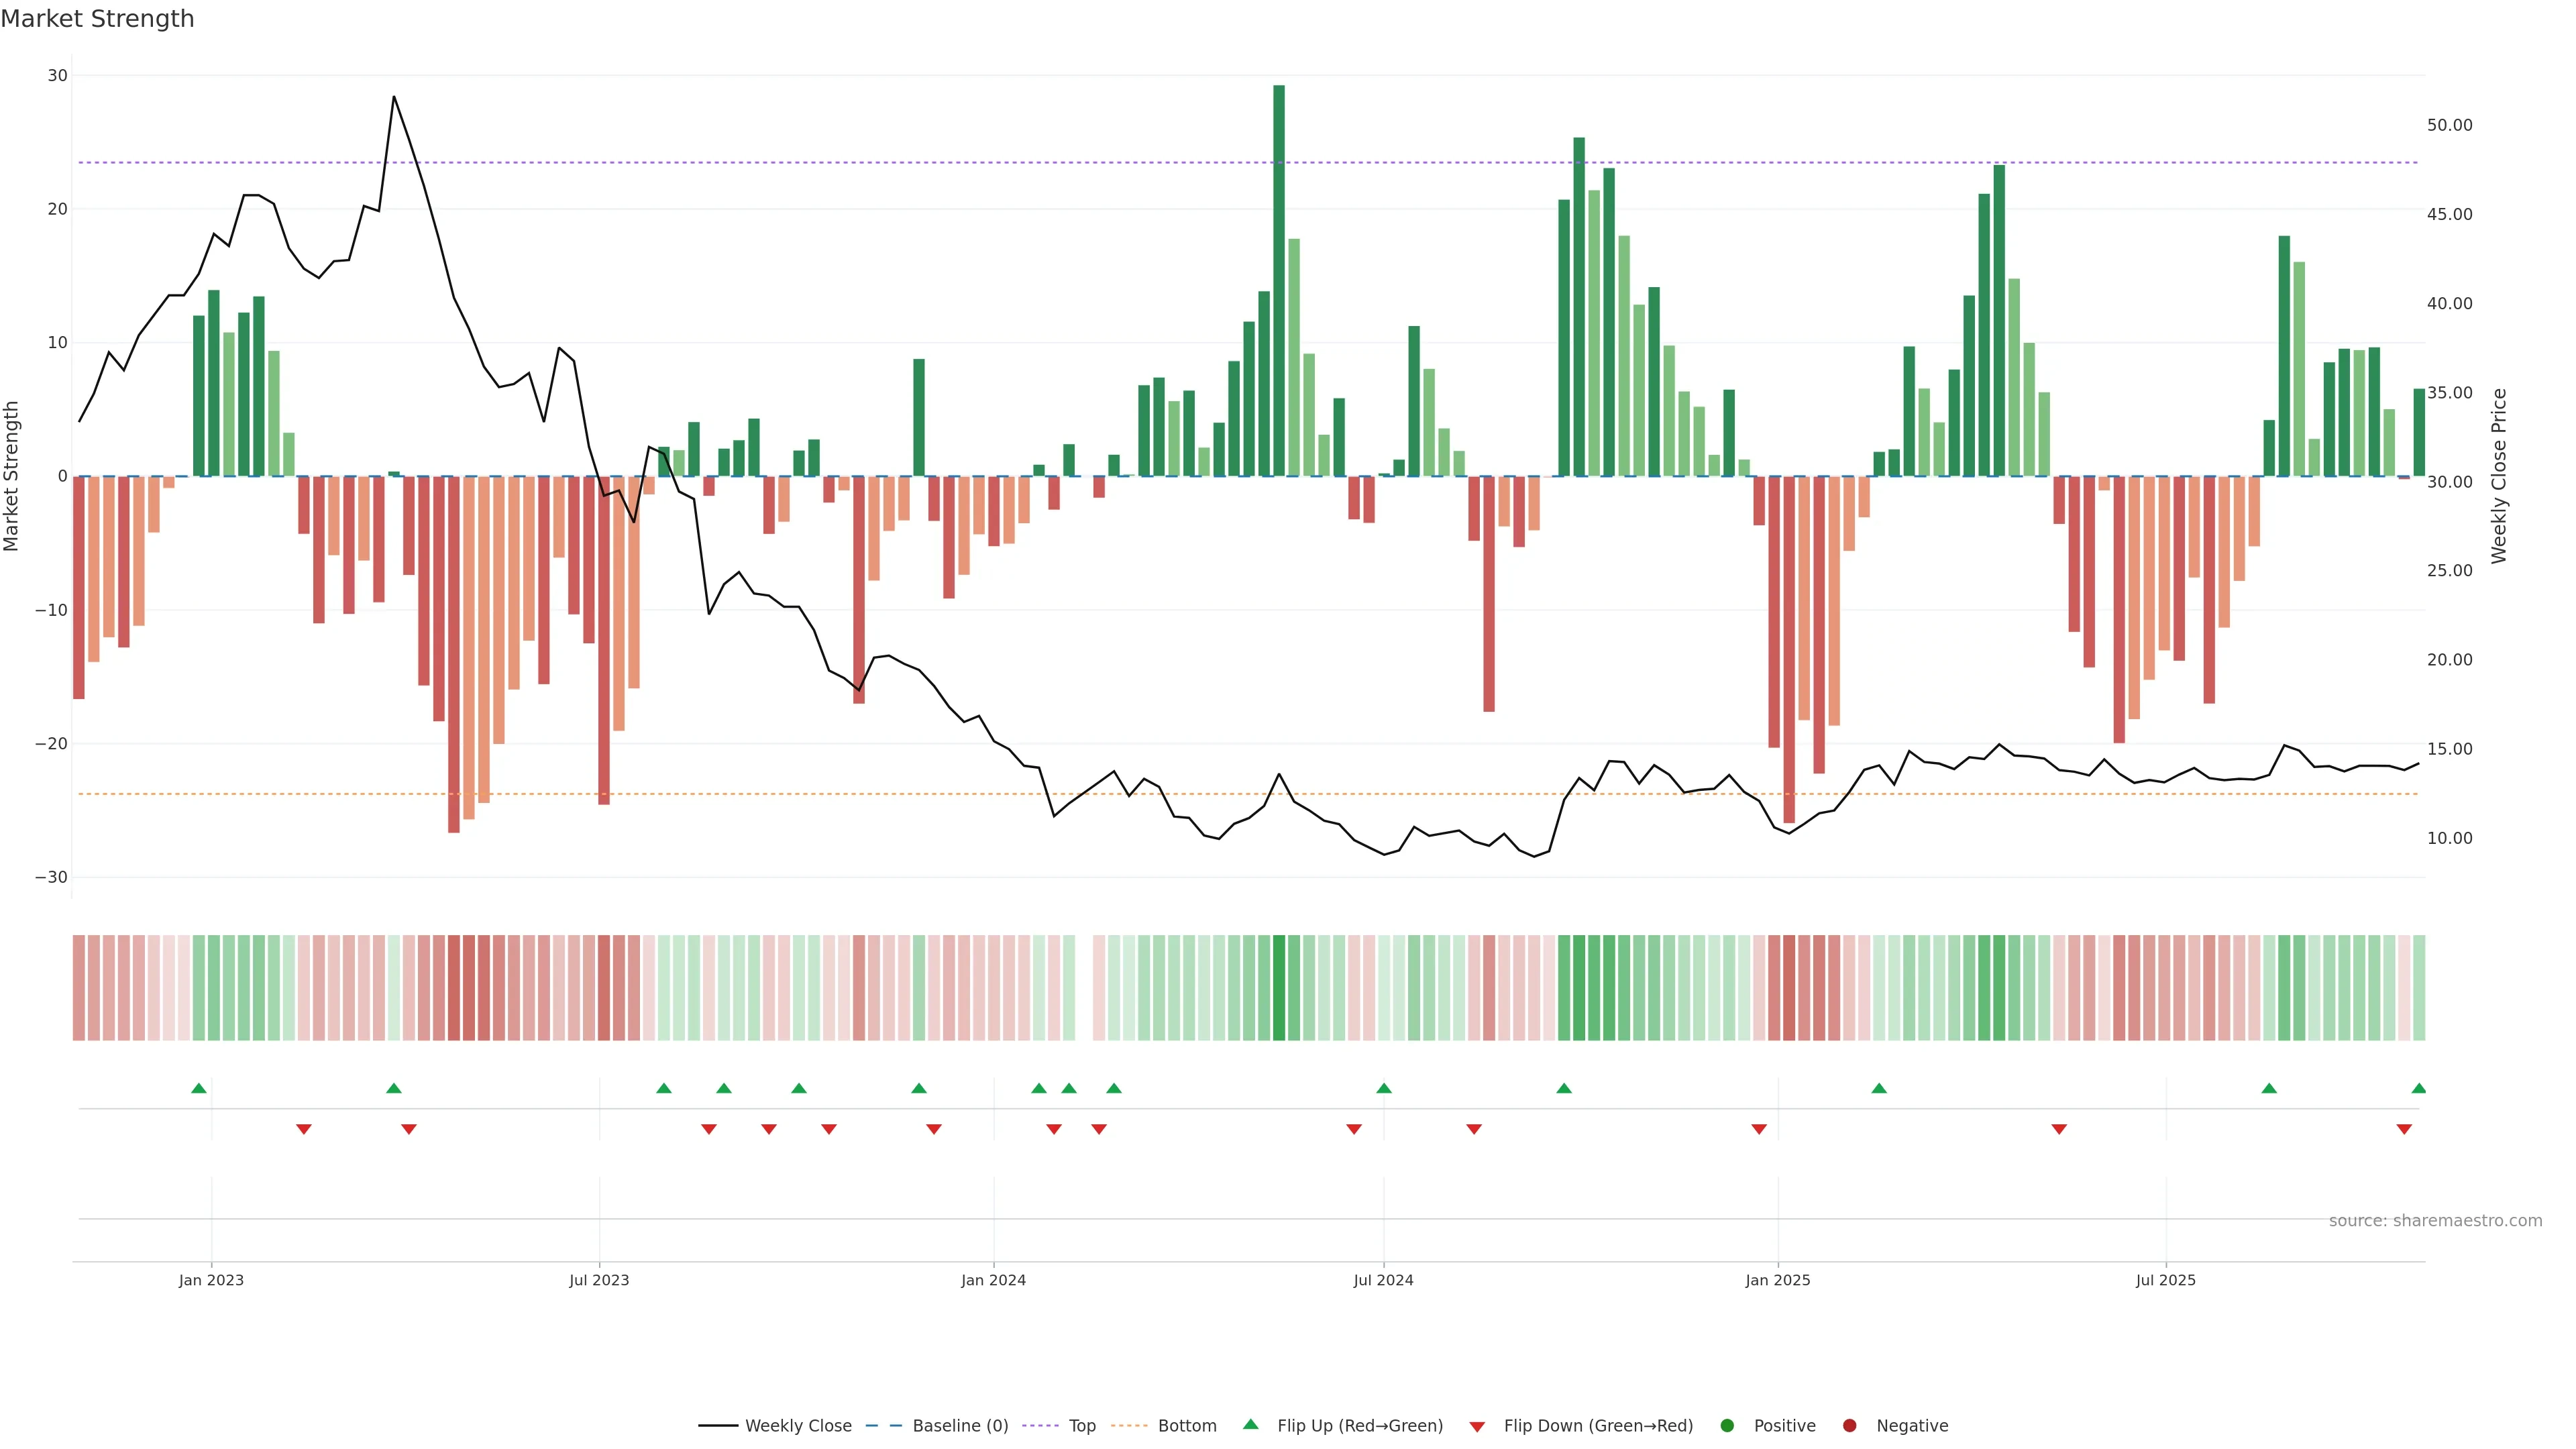The image size is (2576, 1449).
Task: Click the Jul 2025 x-axis label
Action: (x=2165, y=1280)
